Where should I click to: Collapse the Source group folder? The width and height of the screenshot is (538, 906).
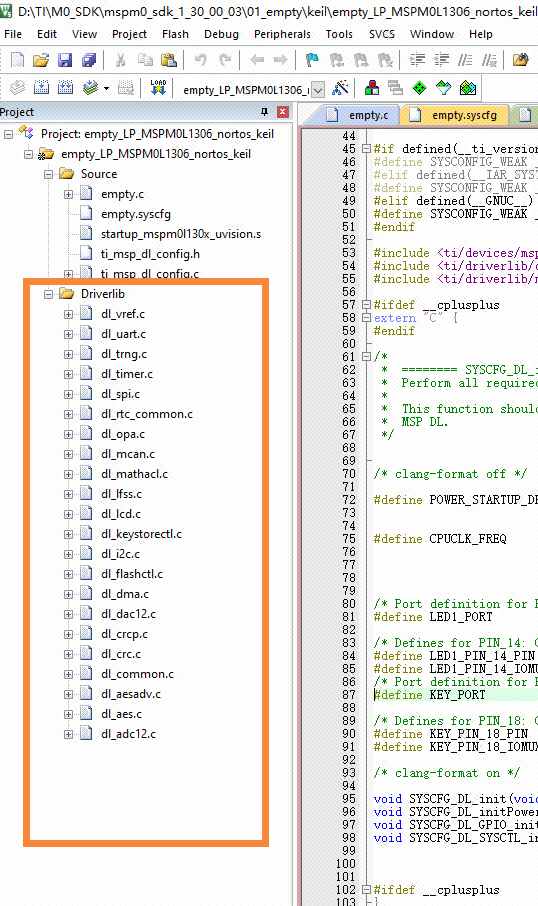(x=49, y=174)
